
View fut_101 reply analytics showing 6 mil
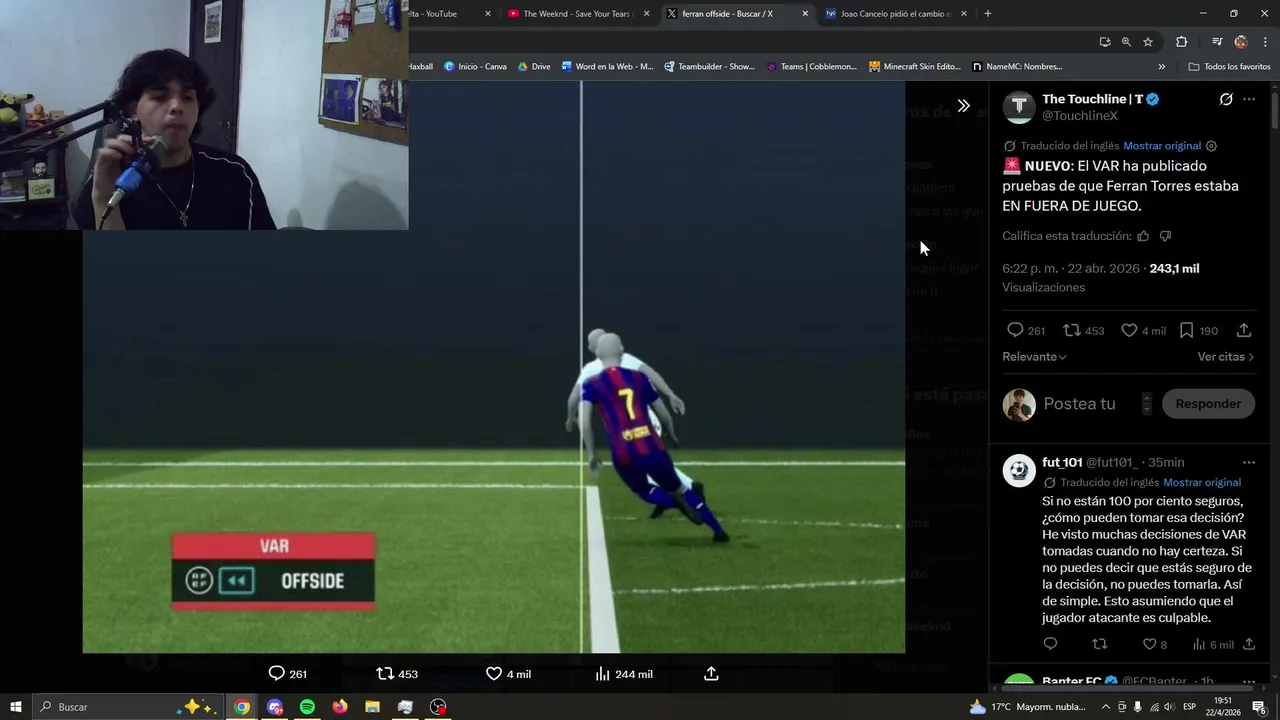tap(1213, 644)
